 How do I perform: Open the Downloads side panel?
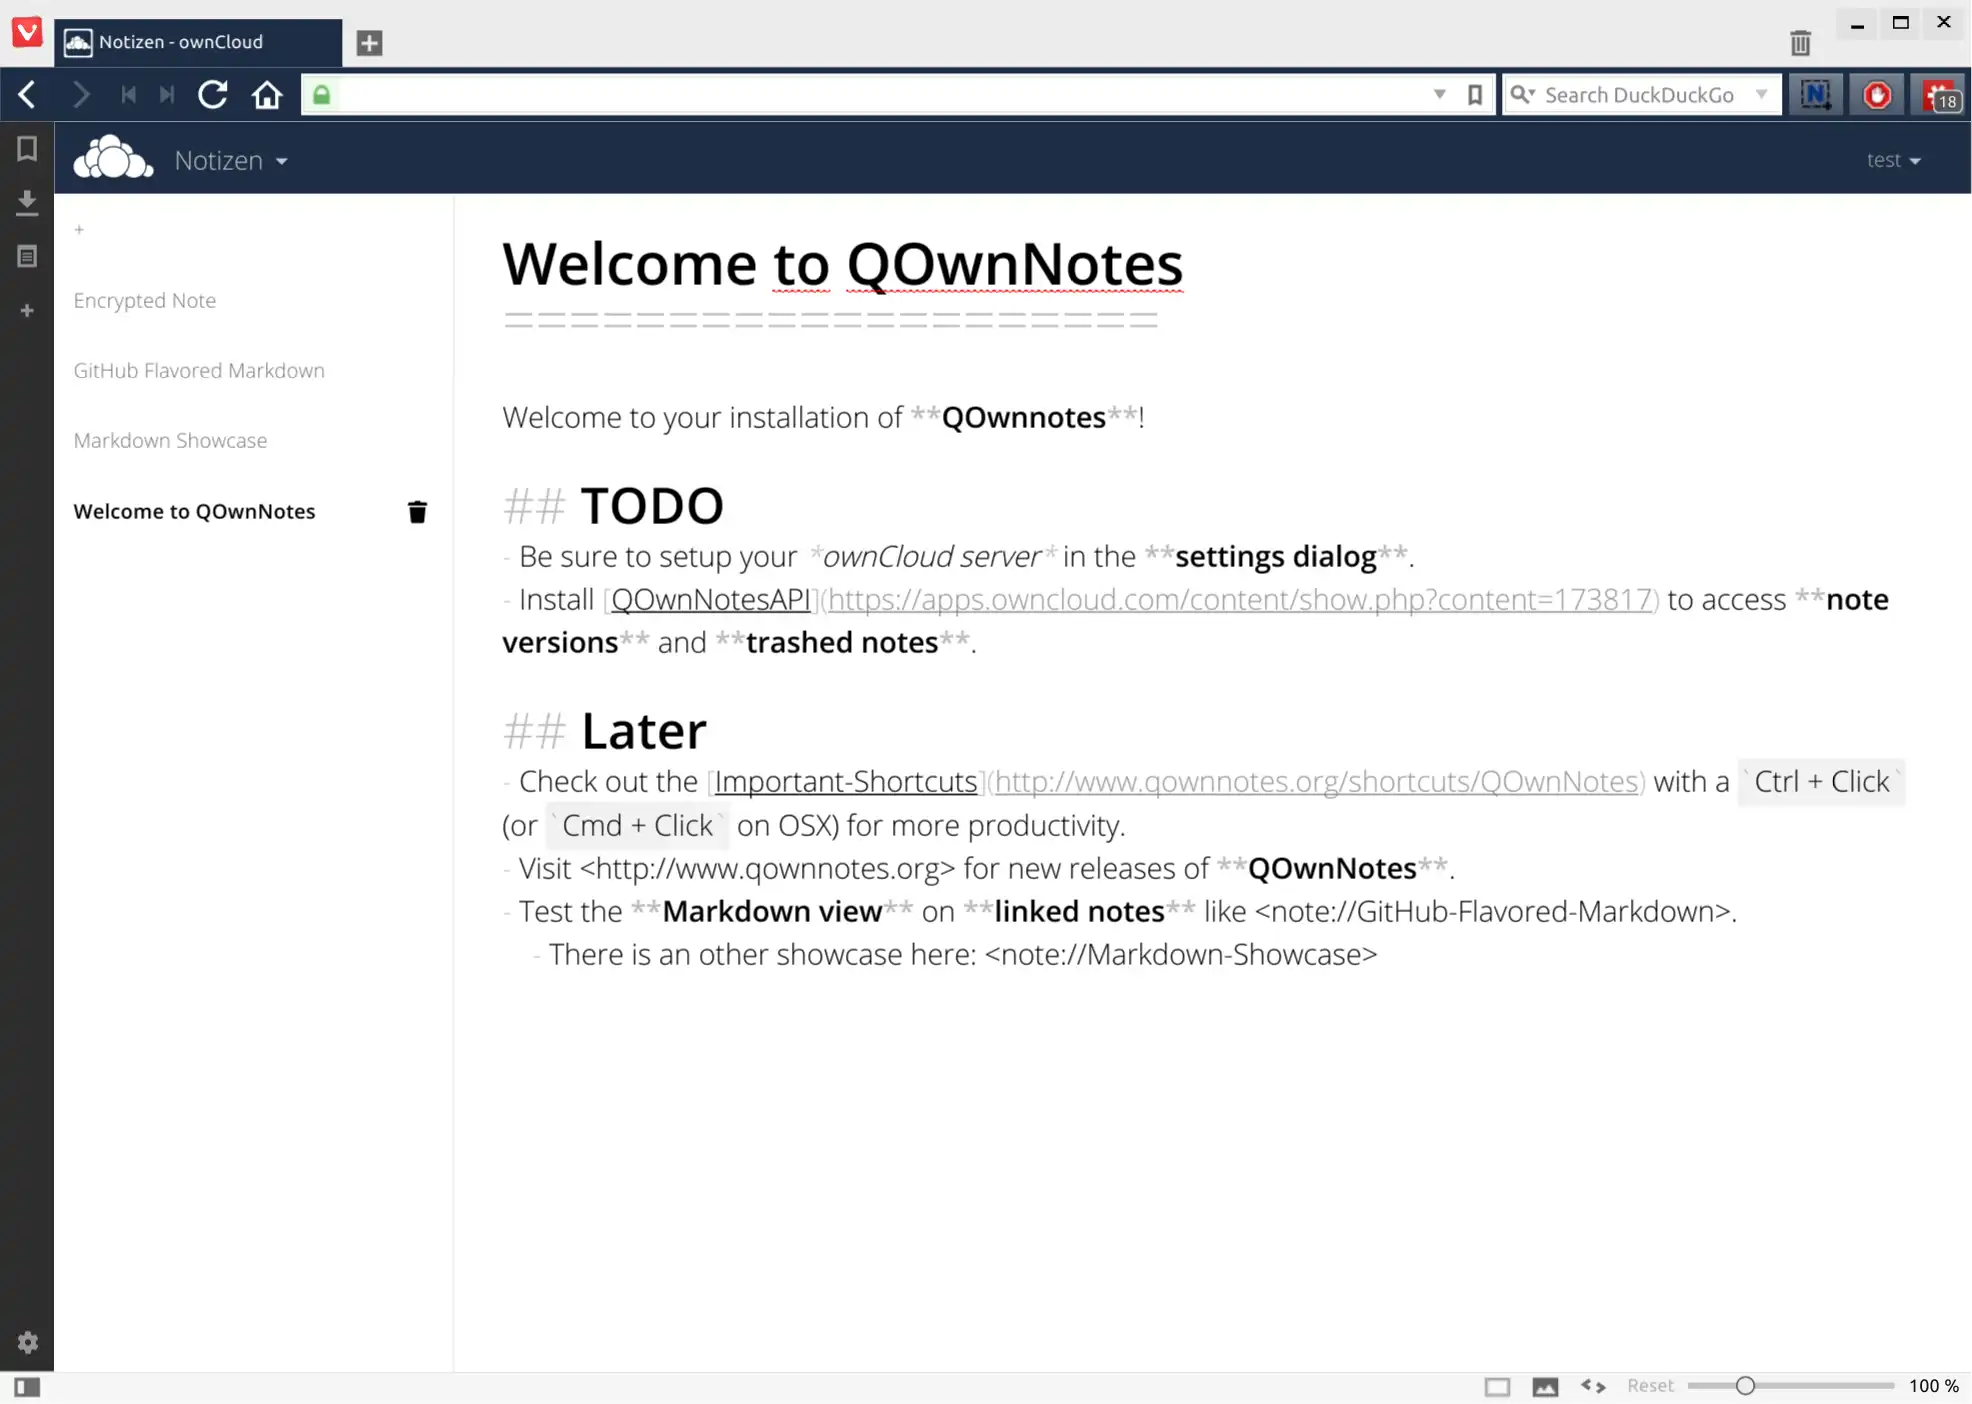click(27, 203)
